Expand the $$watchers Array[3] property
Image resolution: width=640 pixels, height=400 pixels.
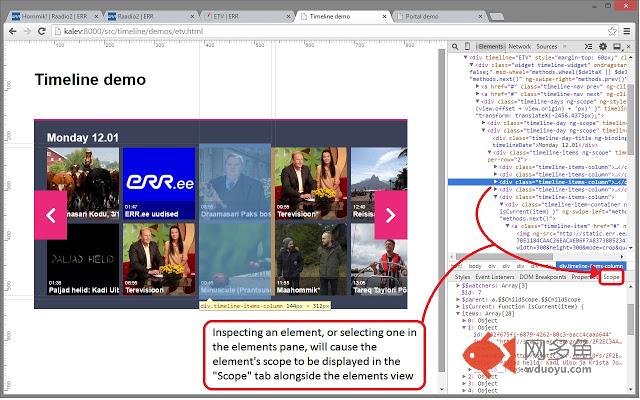[458, 286]
